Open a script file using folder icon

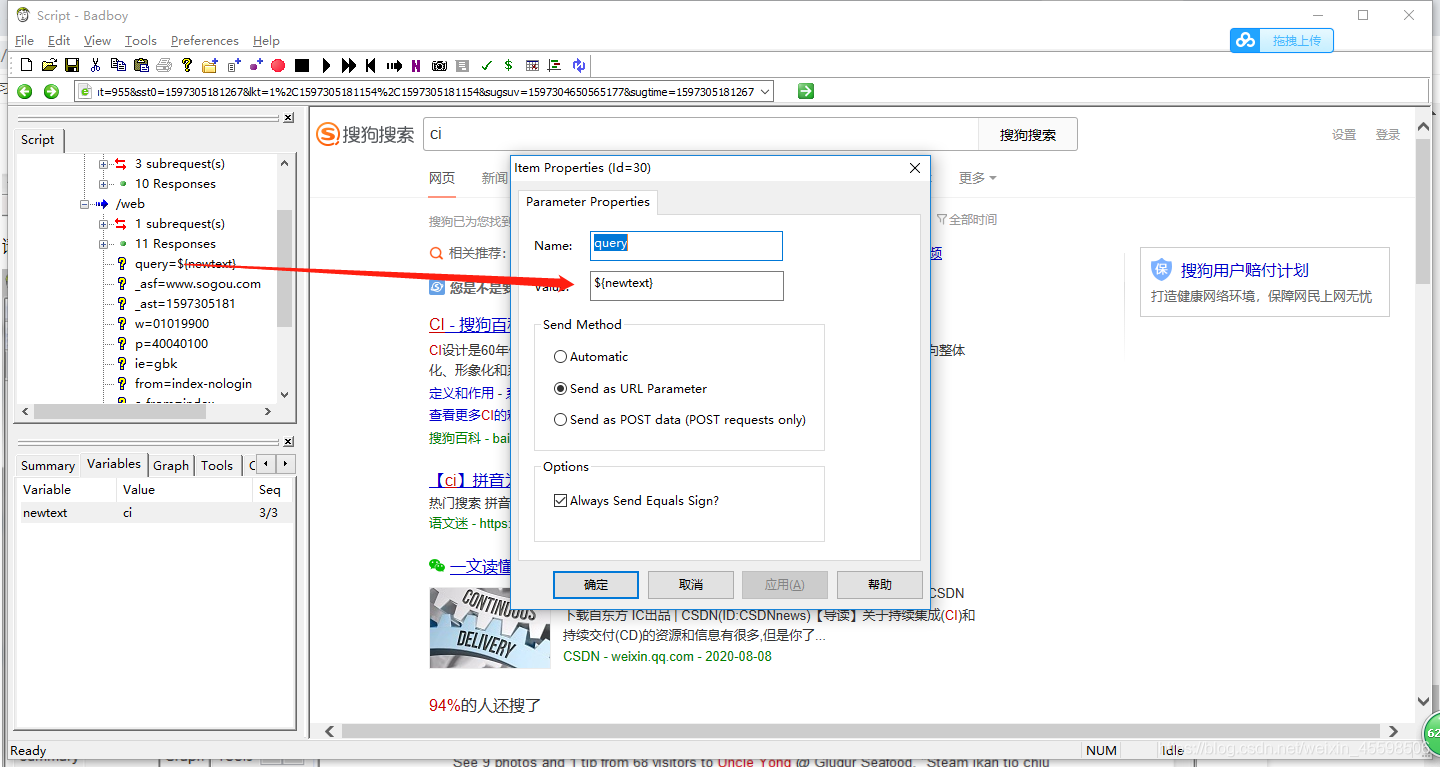(x=49, y=65)
